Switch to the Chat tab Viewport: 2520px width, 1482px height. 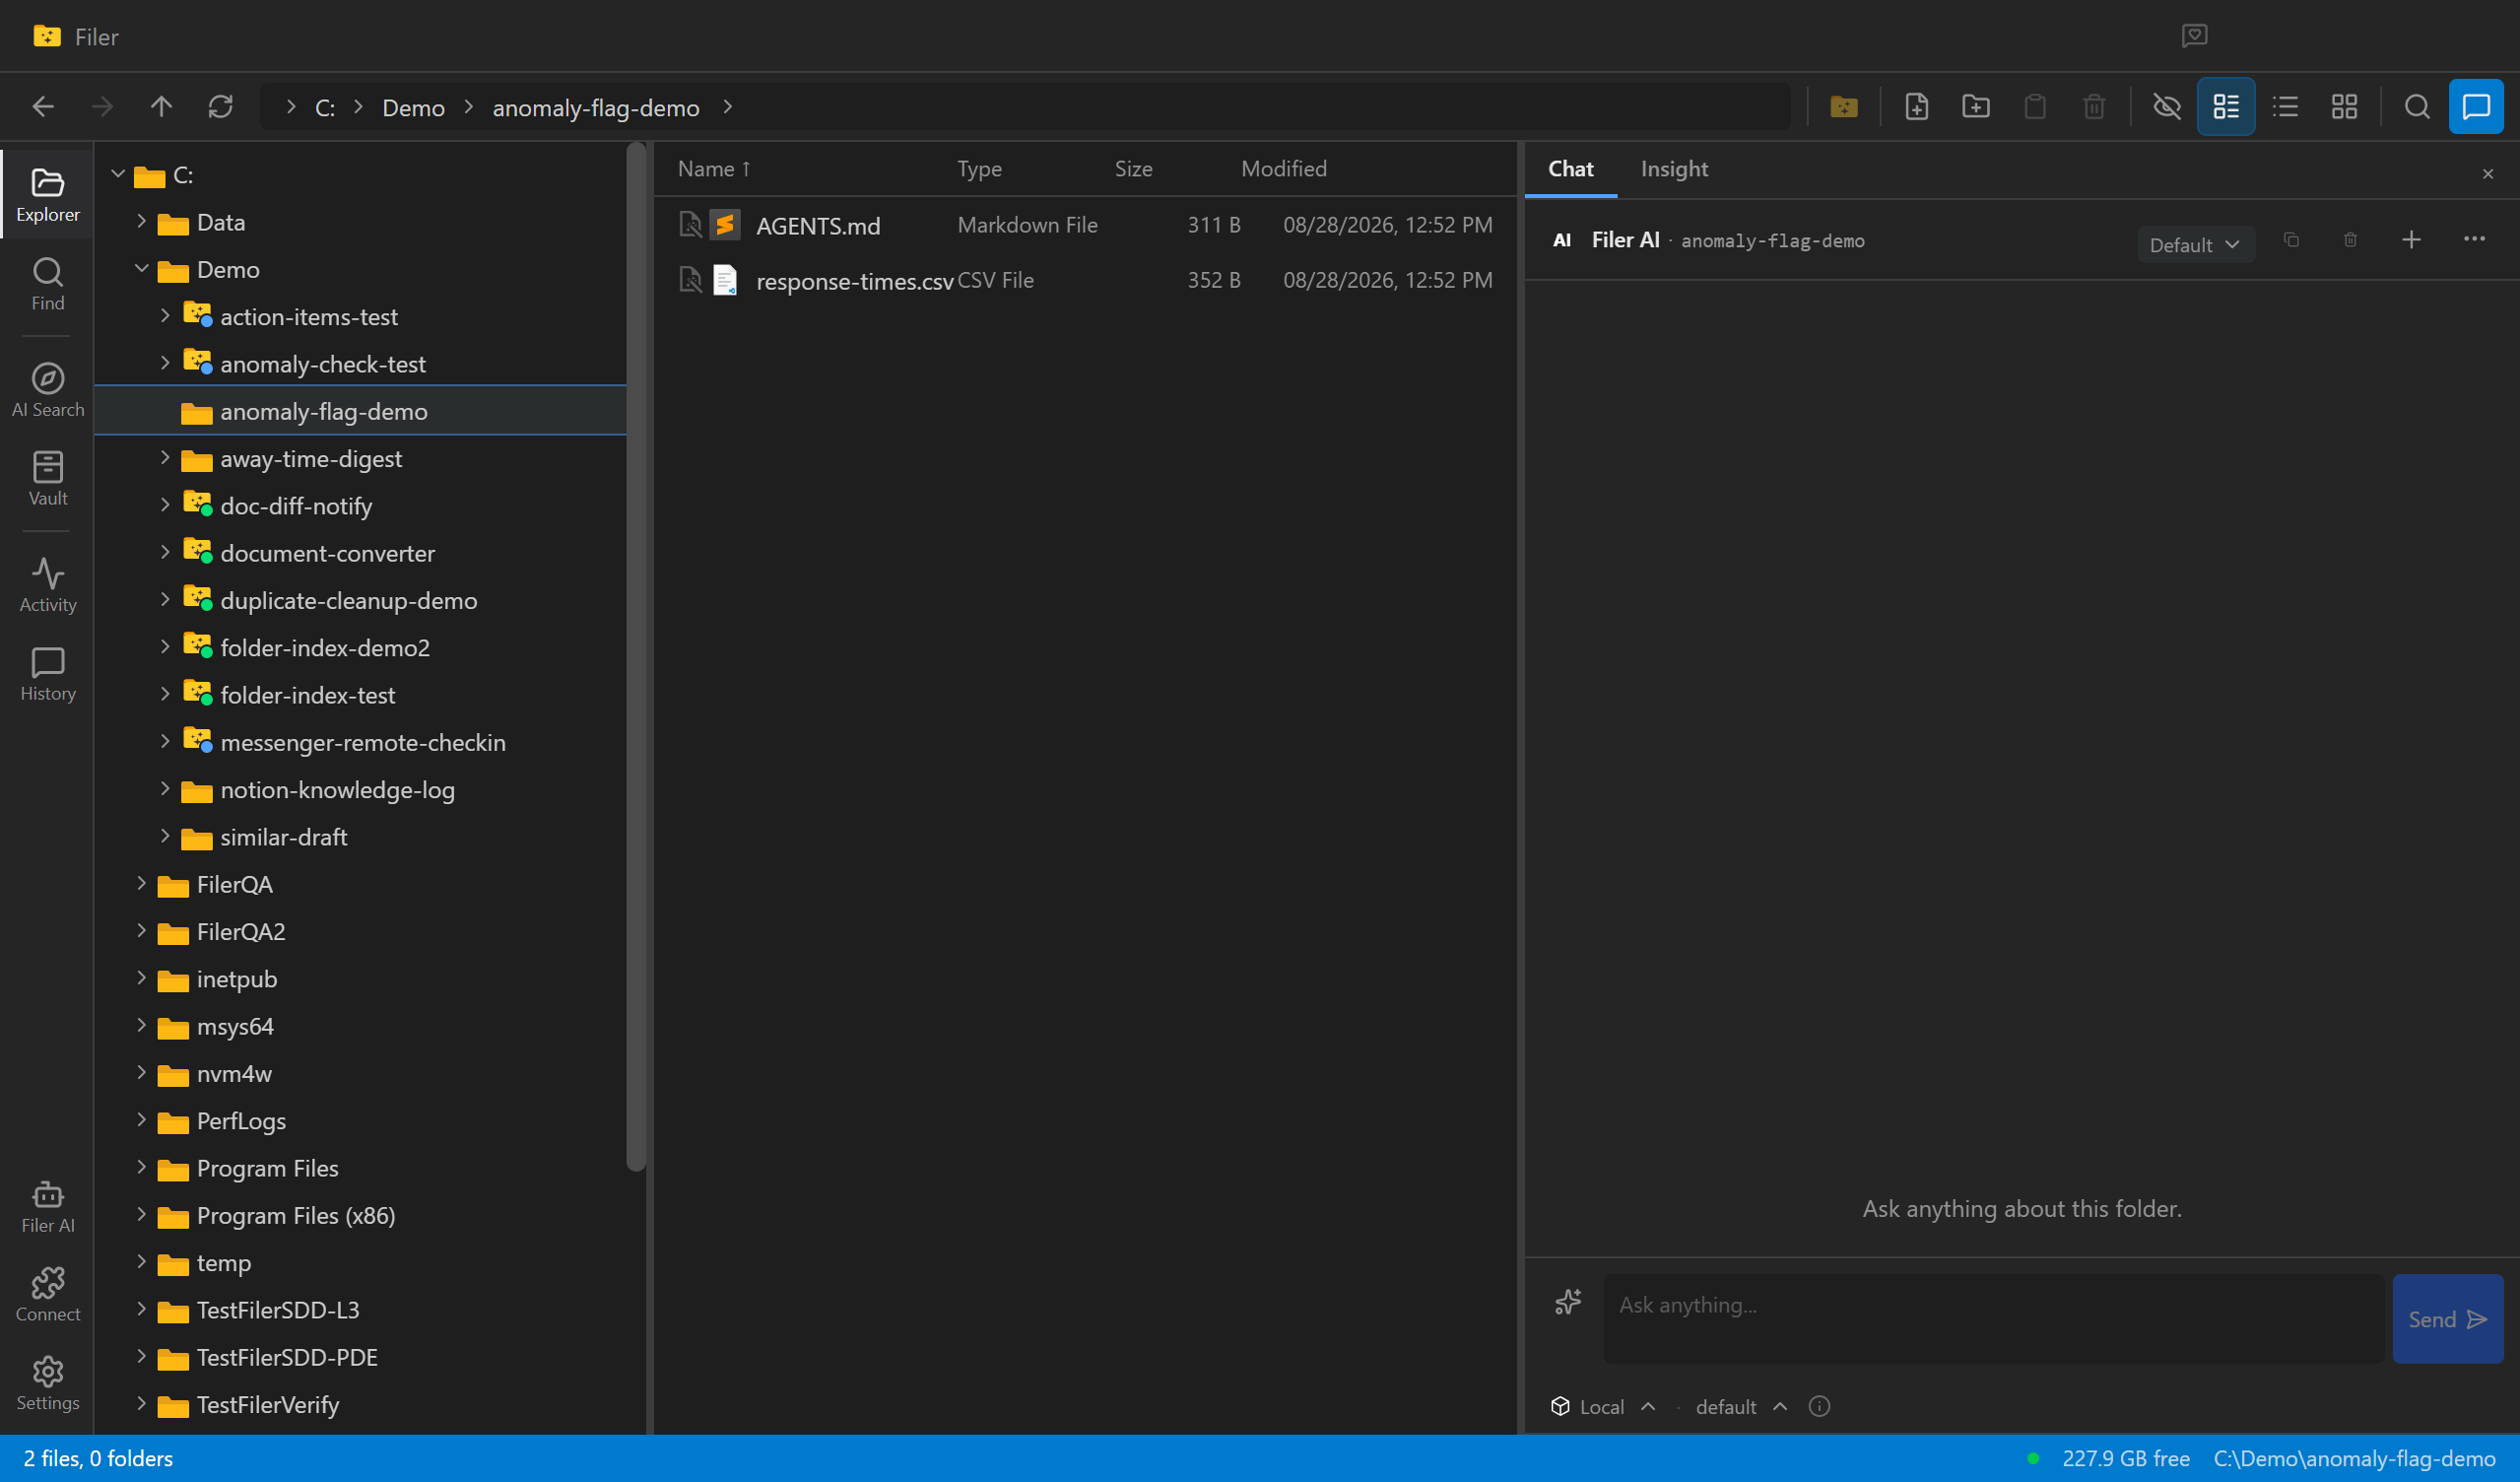click(x=1570, y=169)
